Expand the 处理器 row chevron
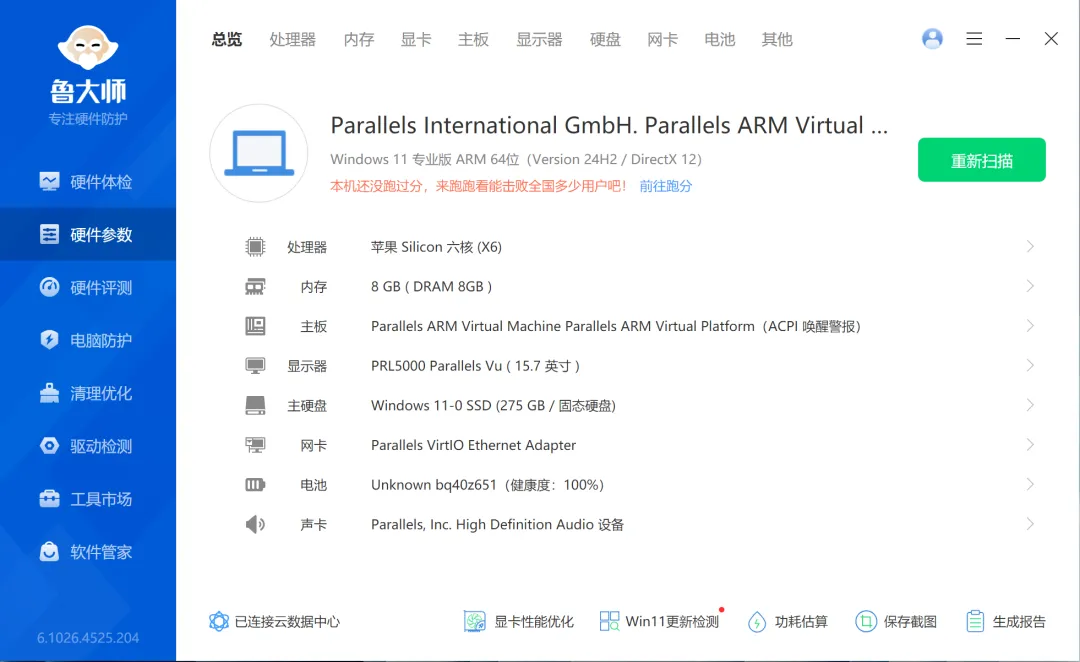This screenshot has height=662, width=1080. [1030, 247]
